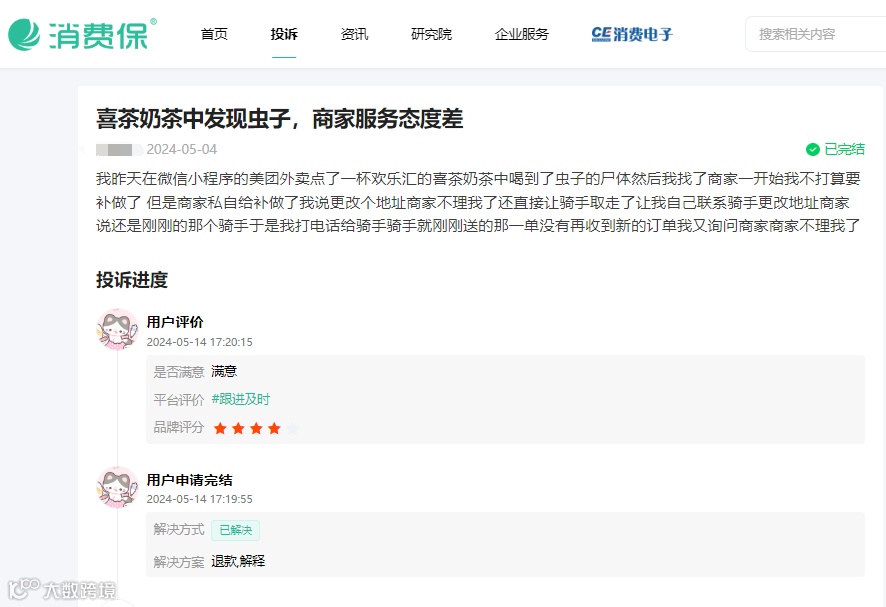Screen dimensions: 886x607
Task: Click the green 已完结 check icon
Action: pyautogui.click(x=813, y=149)
